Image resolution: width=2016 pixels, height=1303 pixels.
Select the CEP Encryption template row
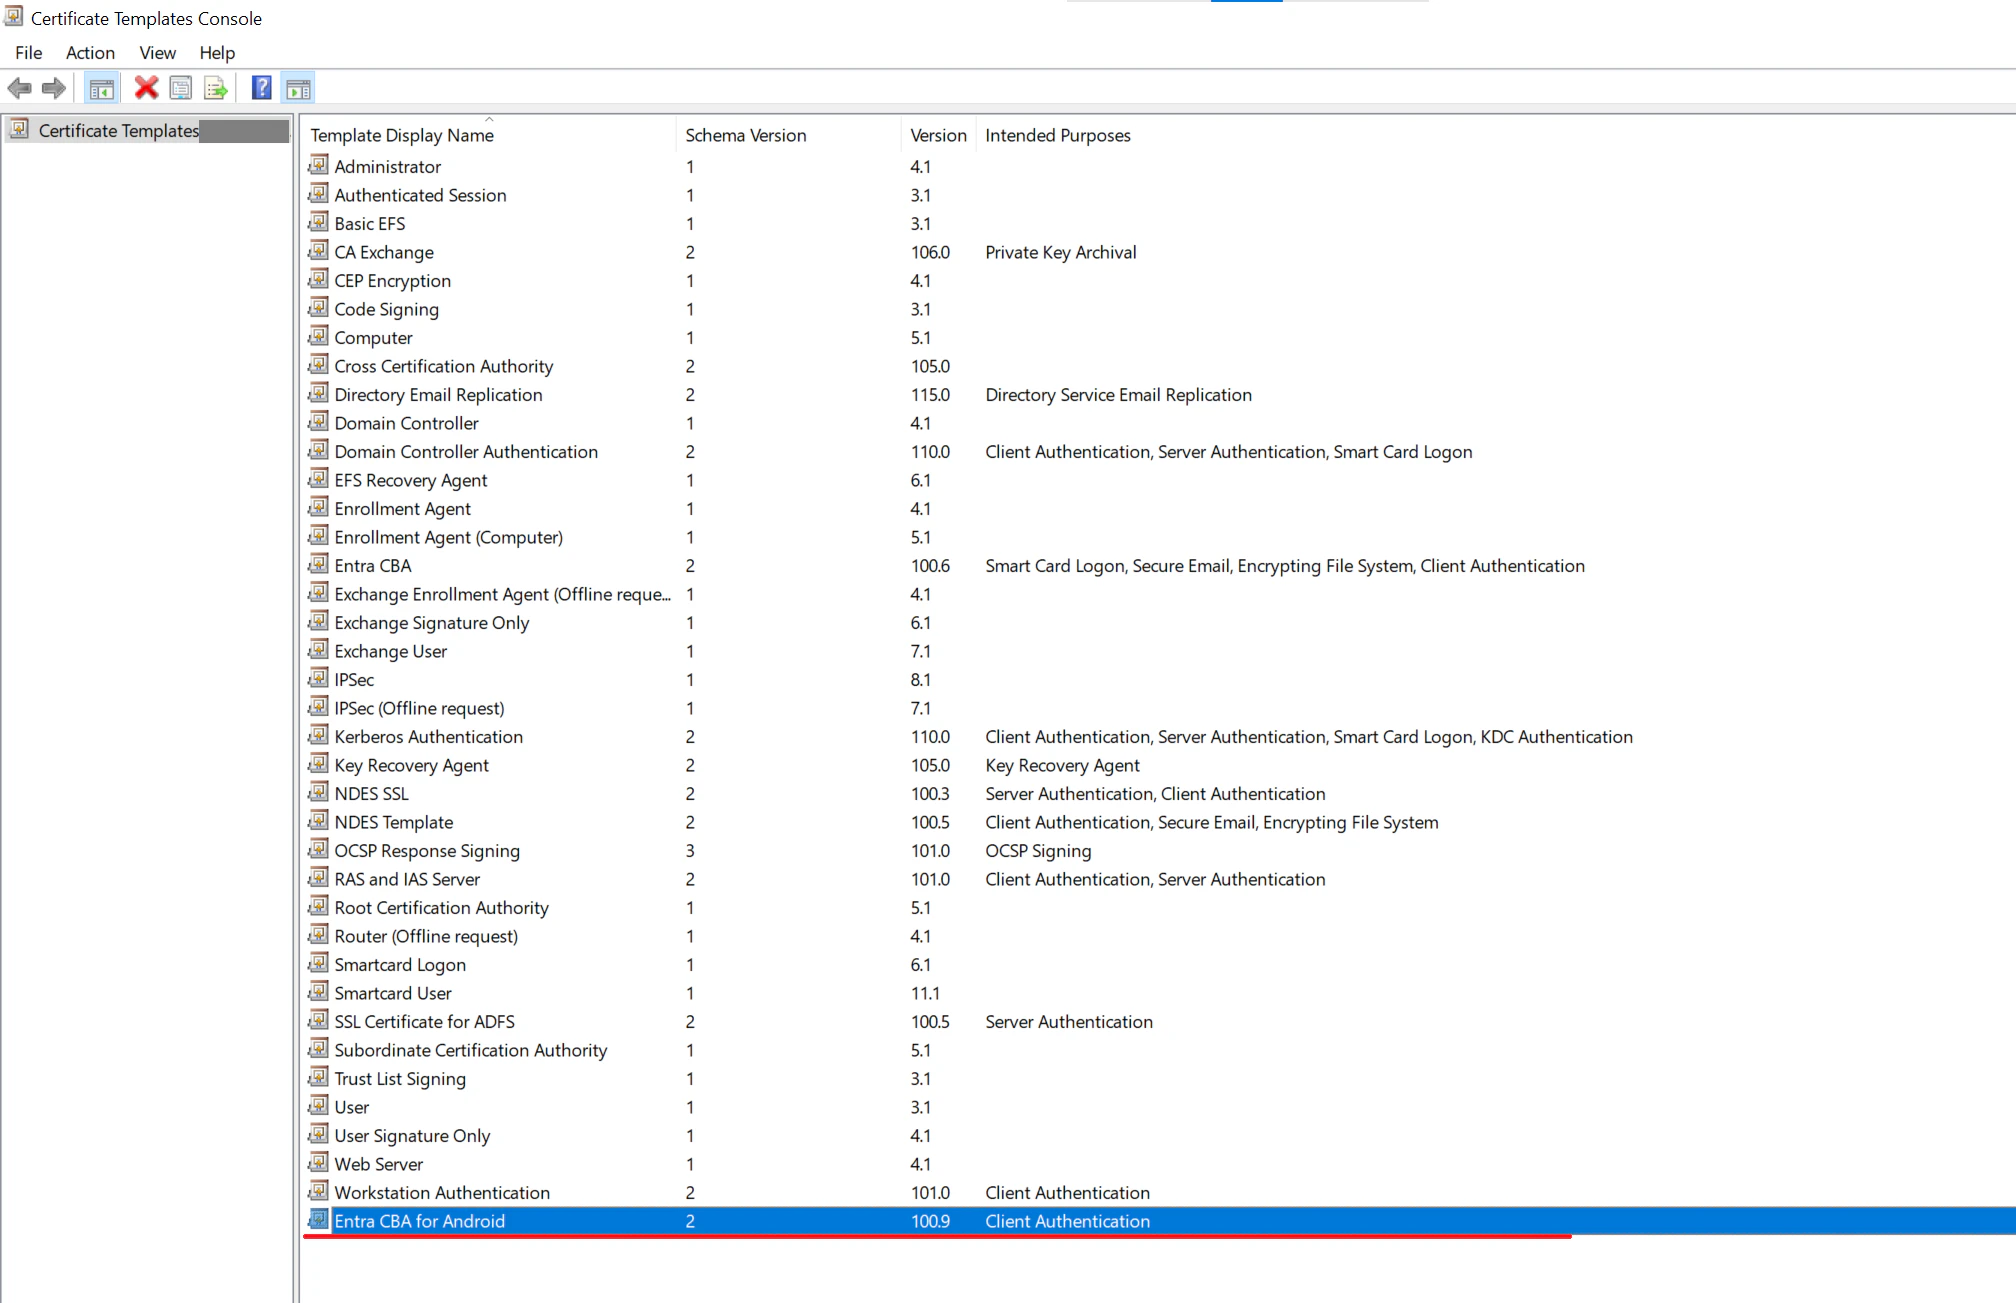(x=392, y=281)
